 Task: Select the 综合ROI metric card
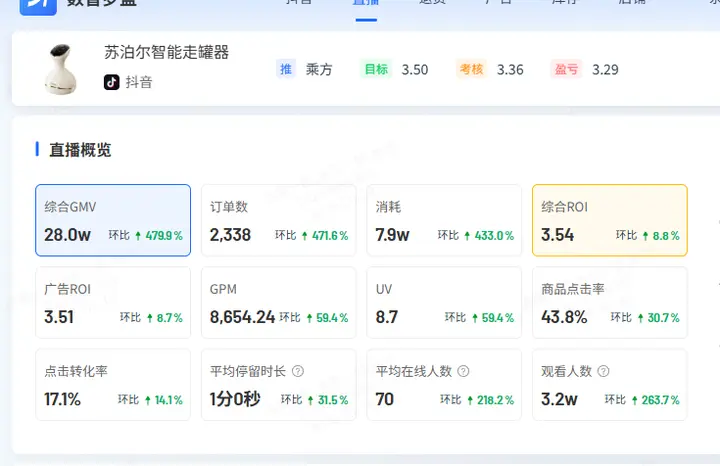tap(610, 220)
